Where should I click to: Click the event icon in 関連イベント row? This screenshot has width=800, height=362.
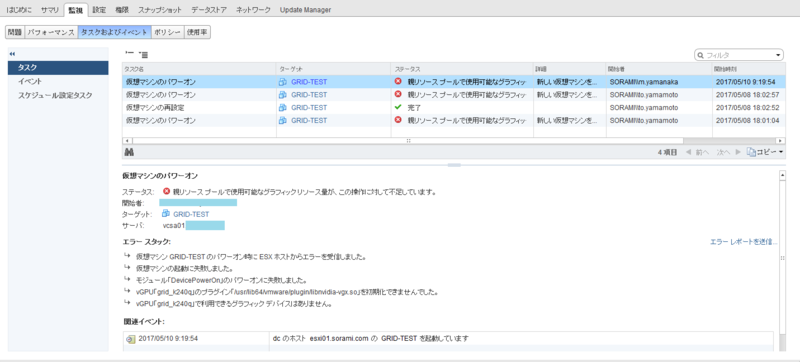pos(131,339)
